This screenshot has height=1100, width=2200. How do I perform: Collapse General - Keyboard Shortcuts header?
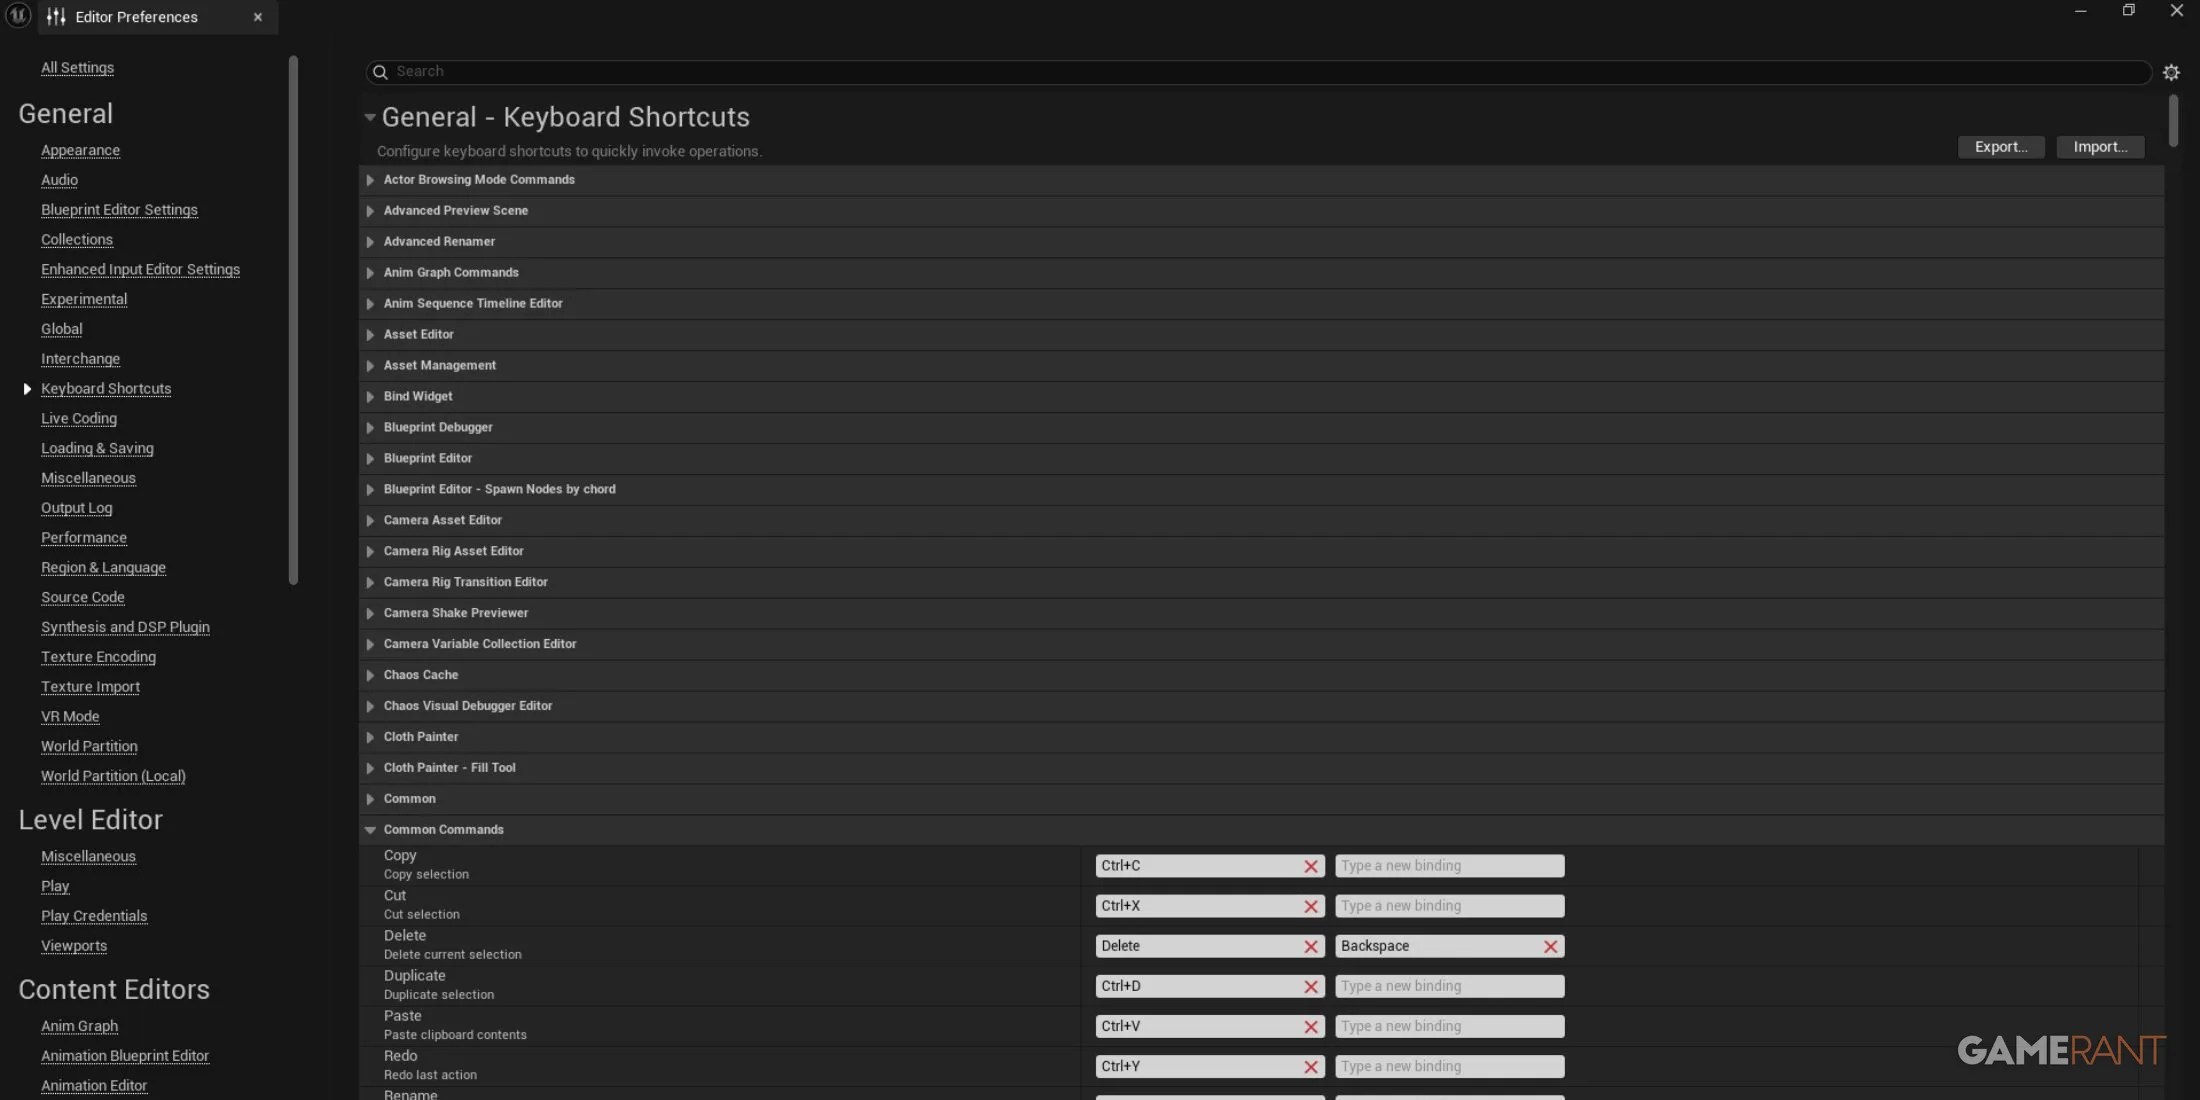click(370, 118)
